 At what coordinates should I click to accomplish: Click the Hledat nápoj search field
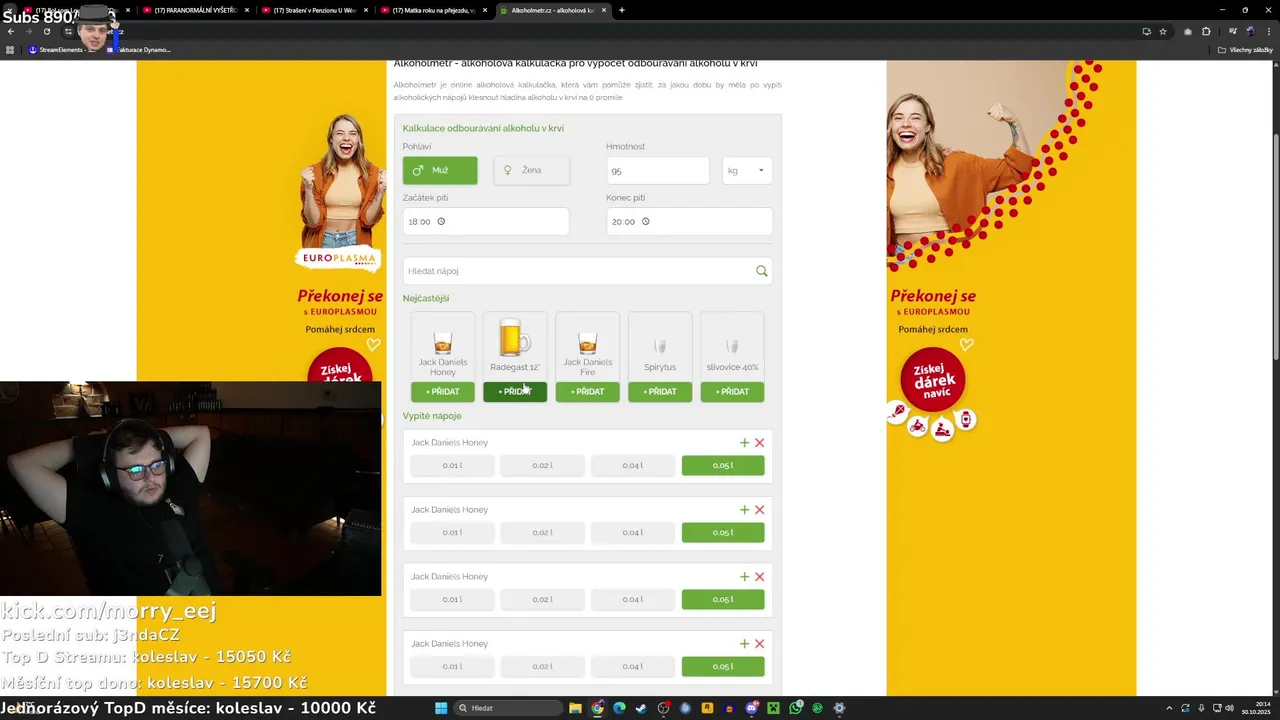tap(588, 271)
